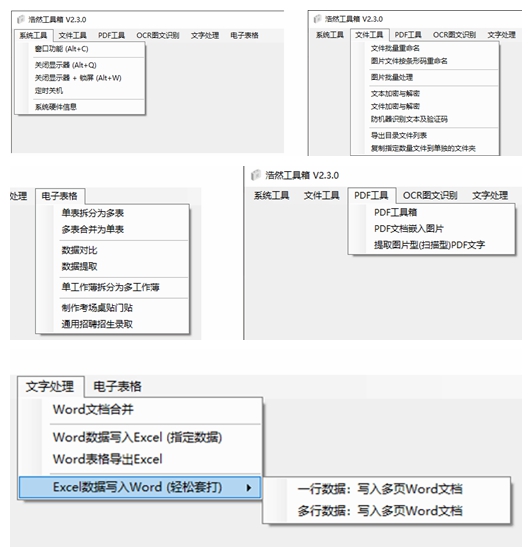Open 定时关机 from the system tools menu

[49, 91]
